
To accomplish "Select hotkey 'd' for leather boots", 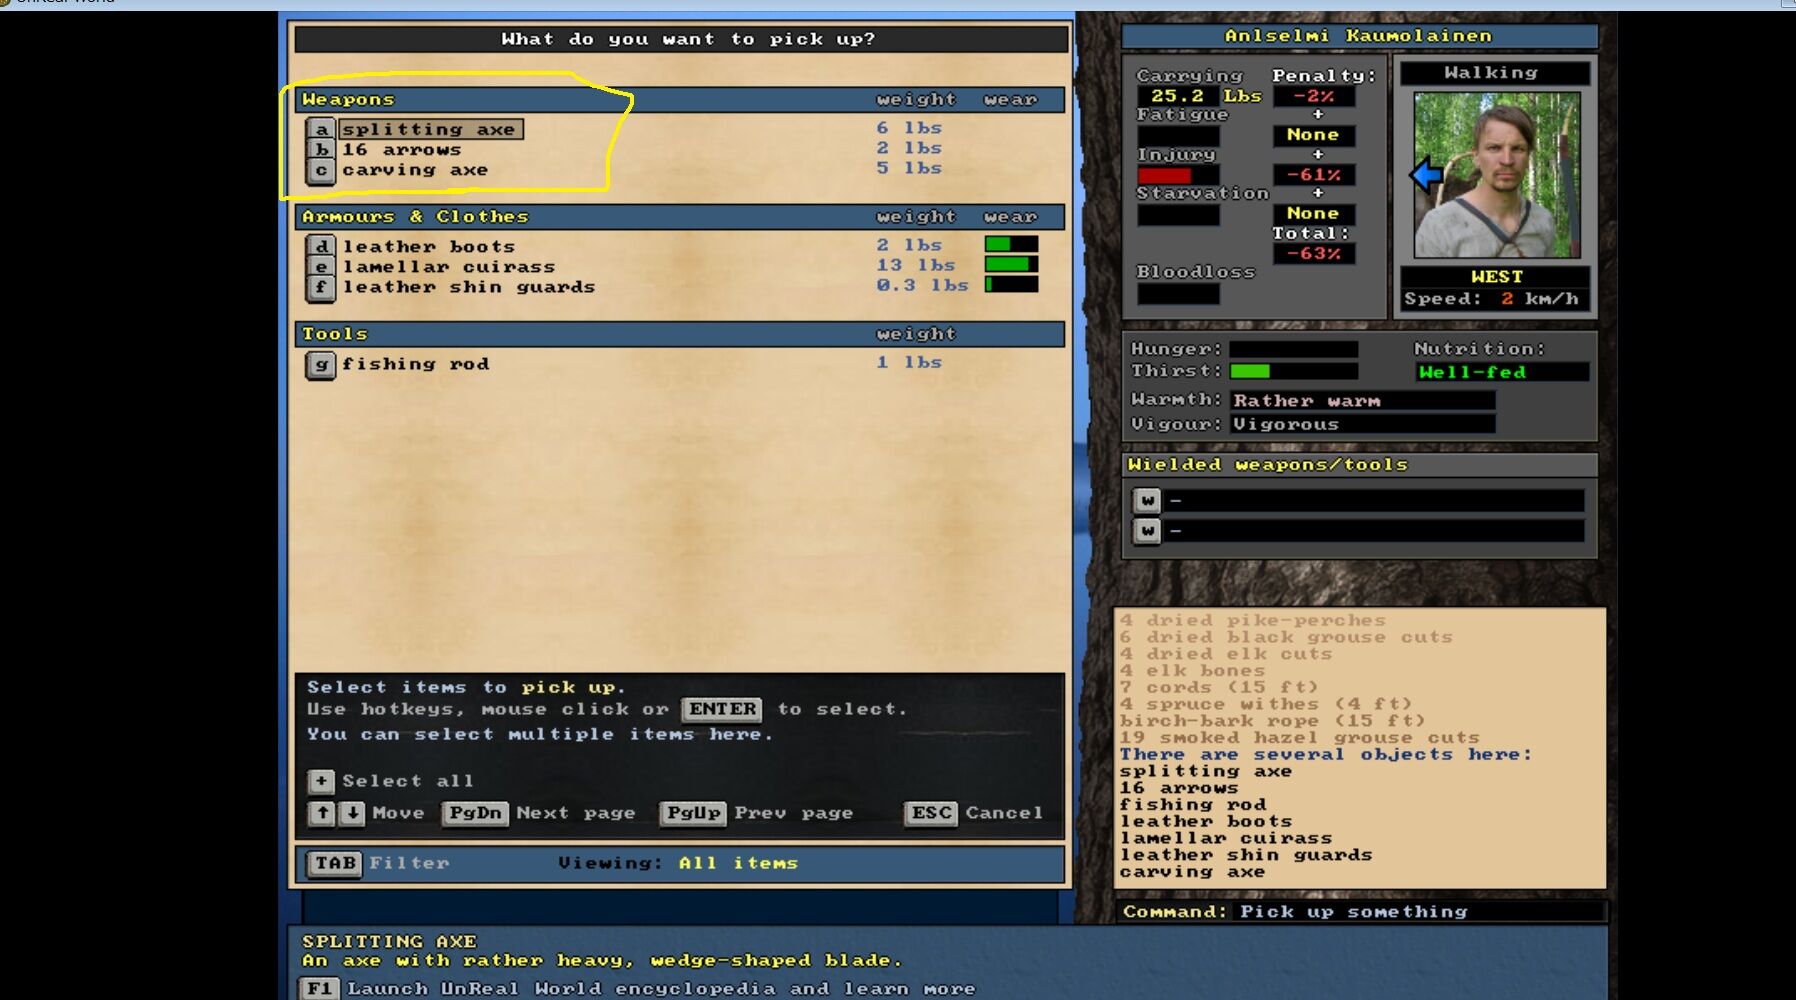I will tap(321, 246).
